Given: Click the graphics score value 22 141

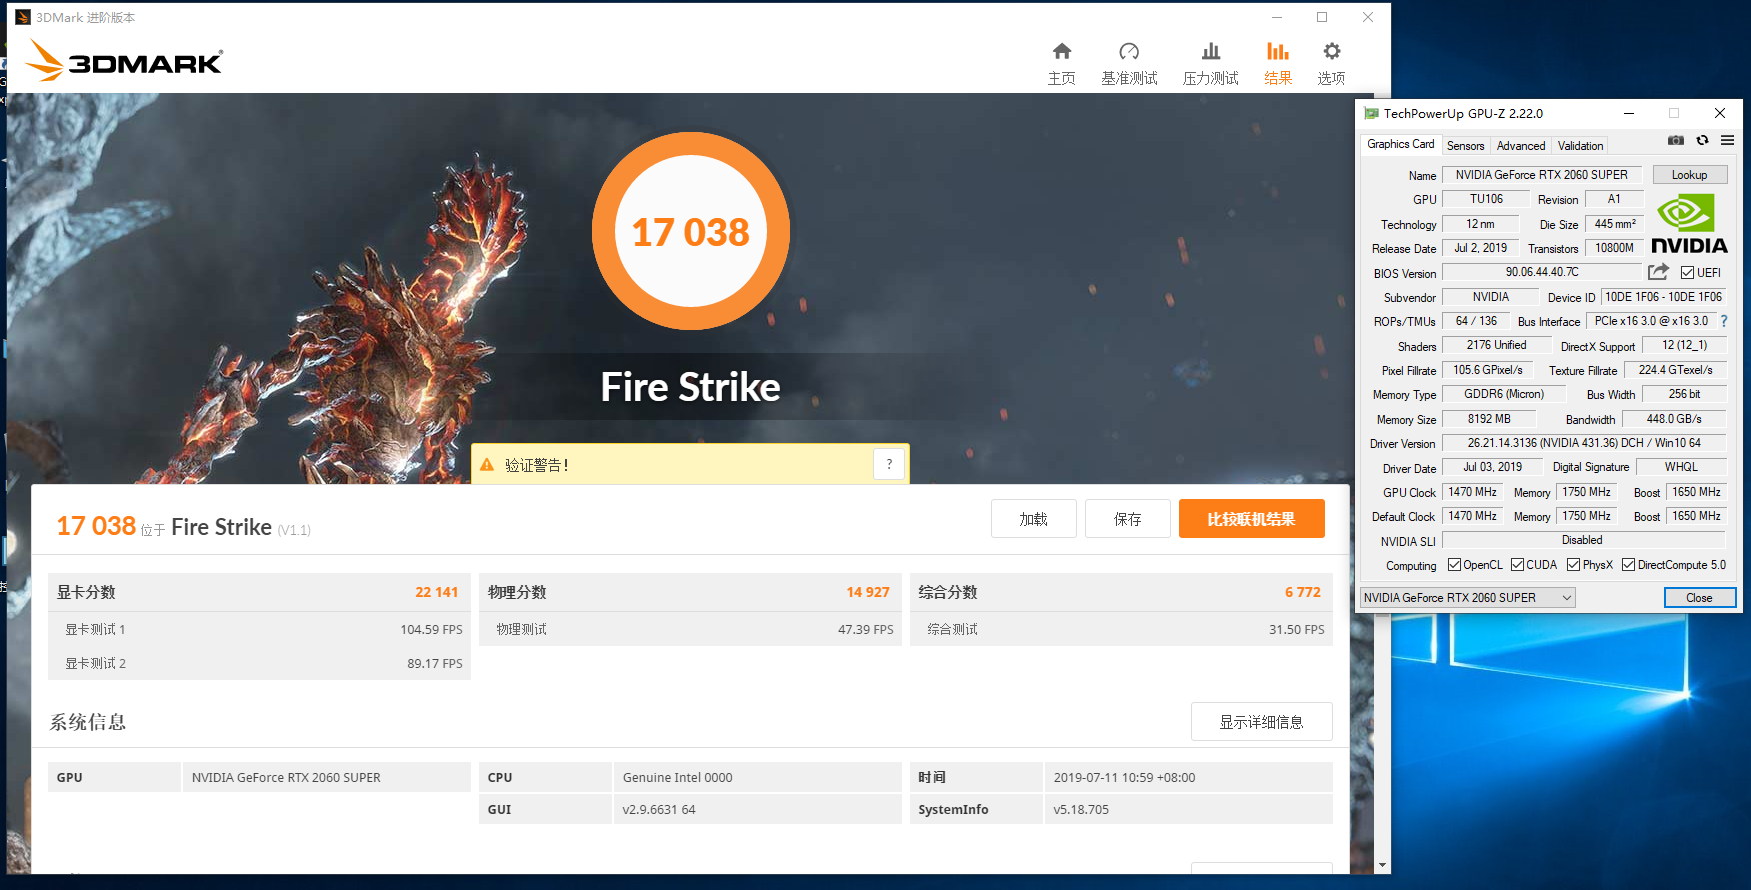Looking at the screenshot, I should pos(436,592).
